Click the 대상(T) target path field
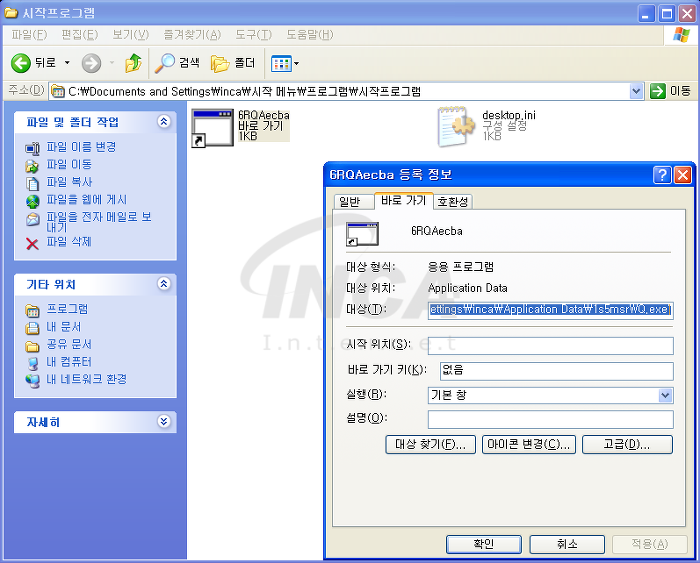700x563 pixels. pos(550,309)
